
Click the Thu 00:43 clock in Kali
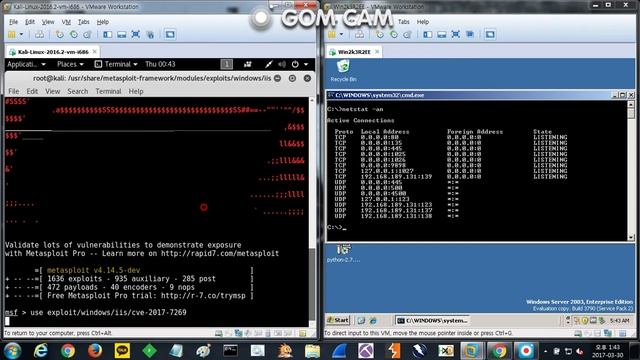(160, 64)
